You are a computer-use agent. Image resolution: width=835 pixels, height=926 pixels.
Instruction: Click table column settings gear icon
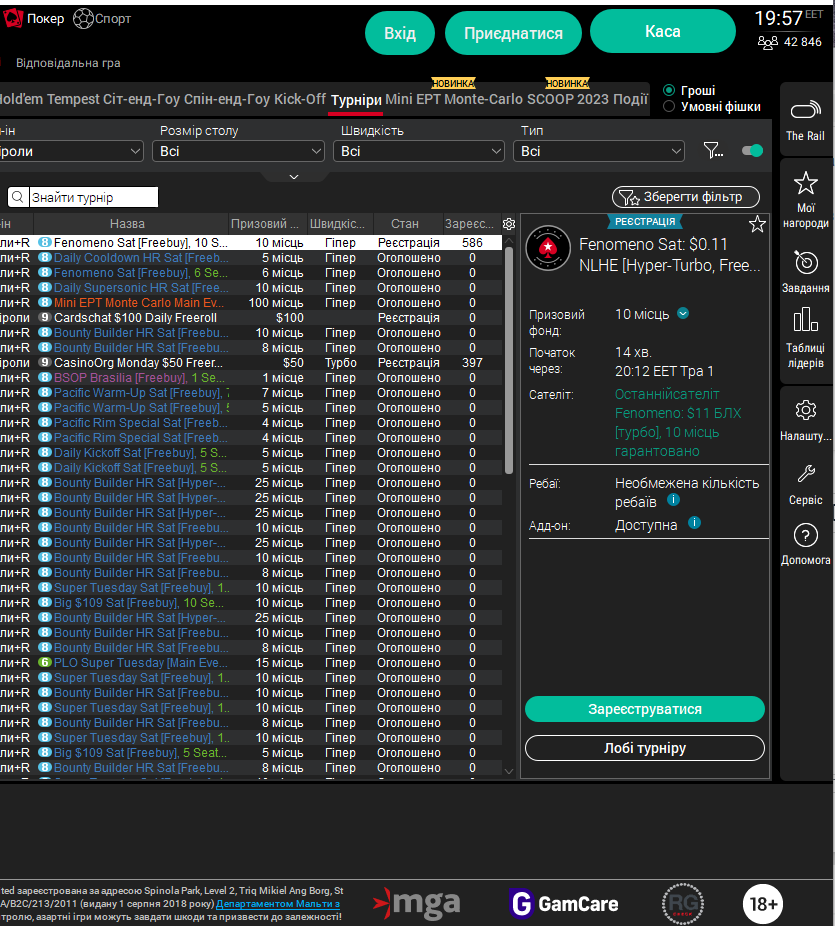509,224
